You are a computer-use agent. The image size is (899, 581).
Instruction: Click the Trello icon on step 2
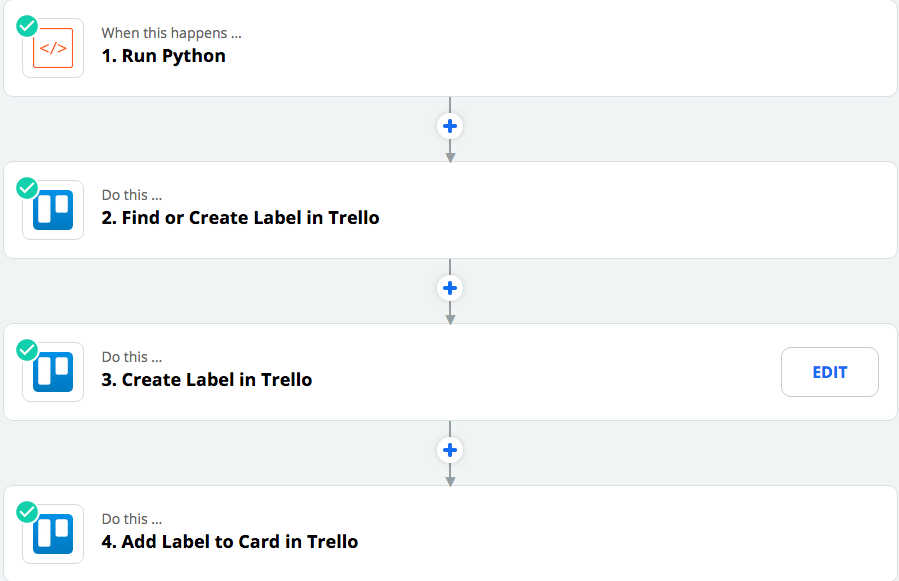pos(53,210)
